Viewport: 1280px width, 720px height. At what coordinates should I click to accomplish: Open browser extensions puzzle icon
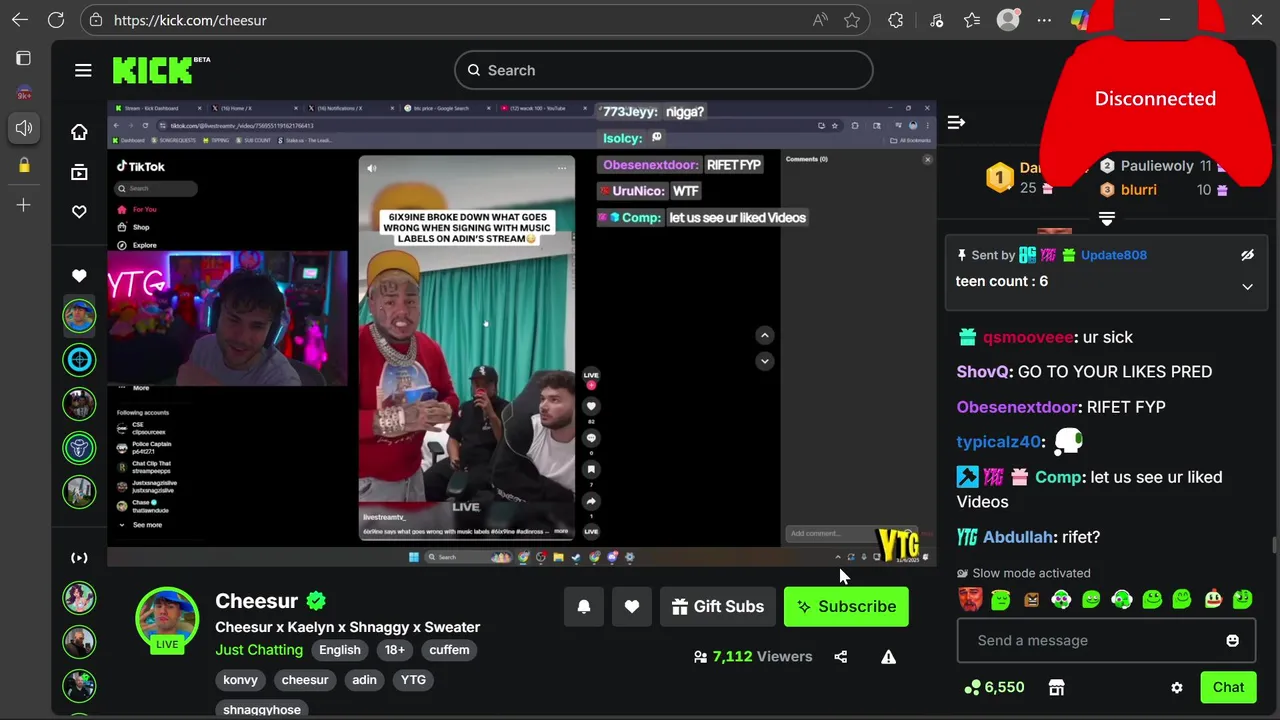point(896,20)
